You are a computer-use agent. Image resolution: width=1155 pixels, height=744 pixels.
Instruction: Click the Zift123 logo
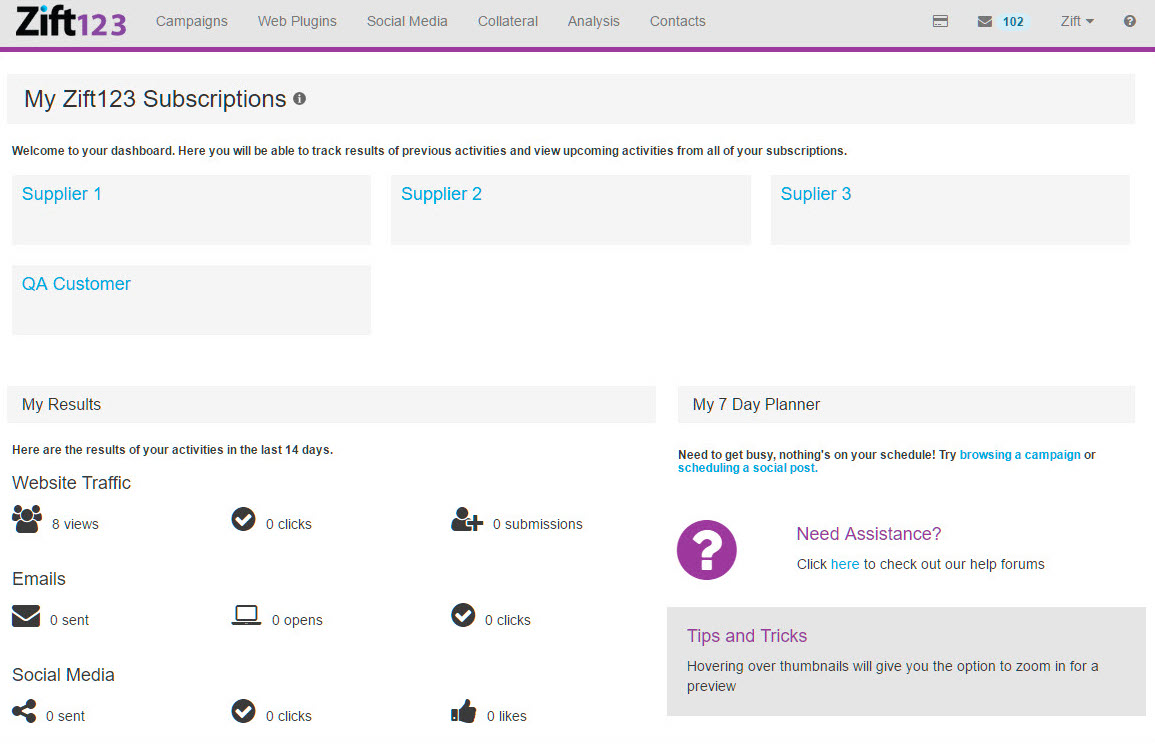click(71, 21)
